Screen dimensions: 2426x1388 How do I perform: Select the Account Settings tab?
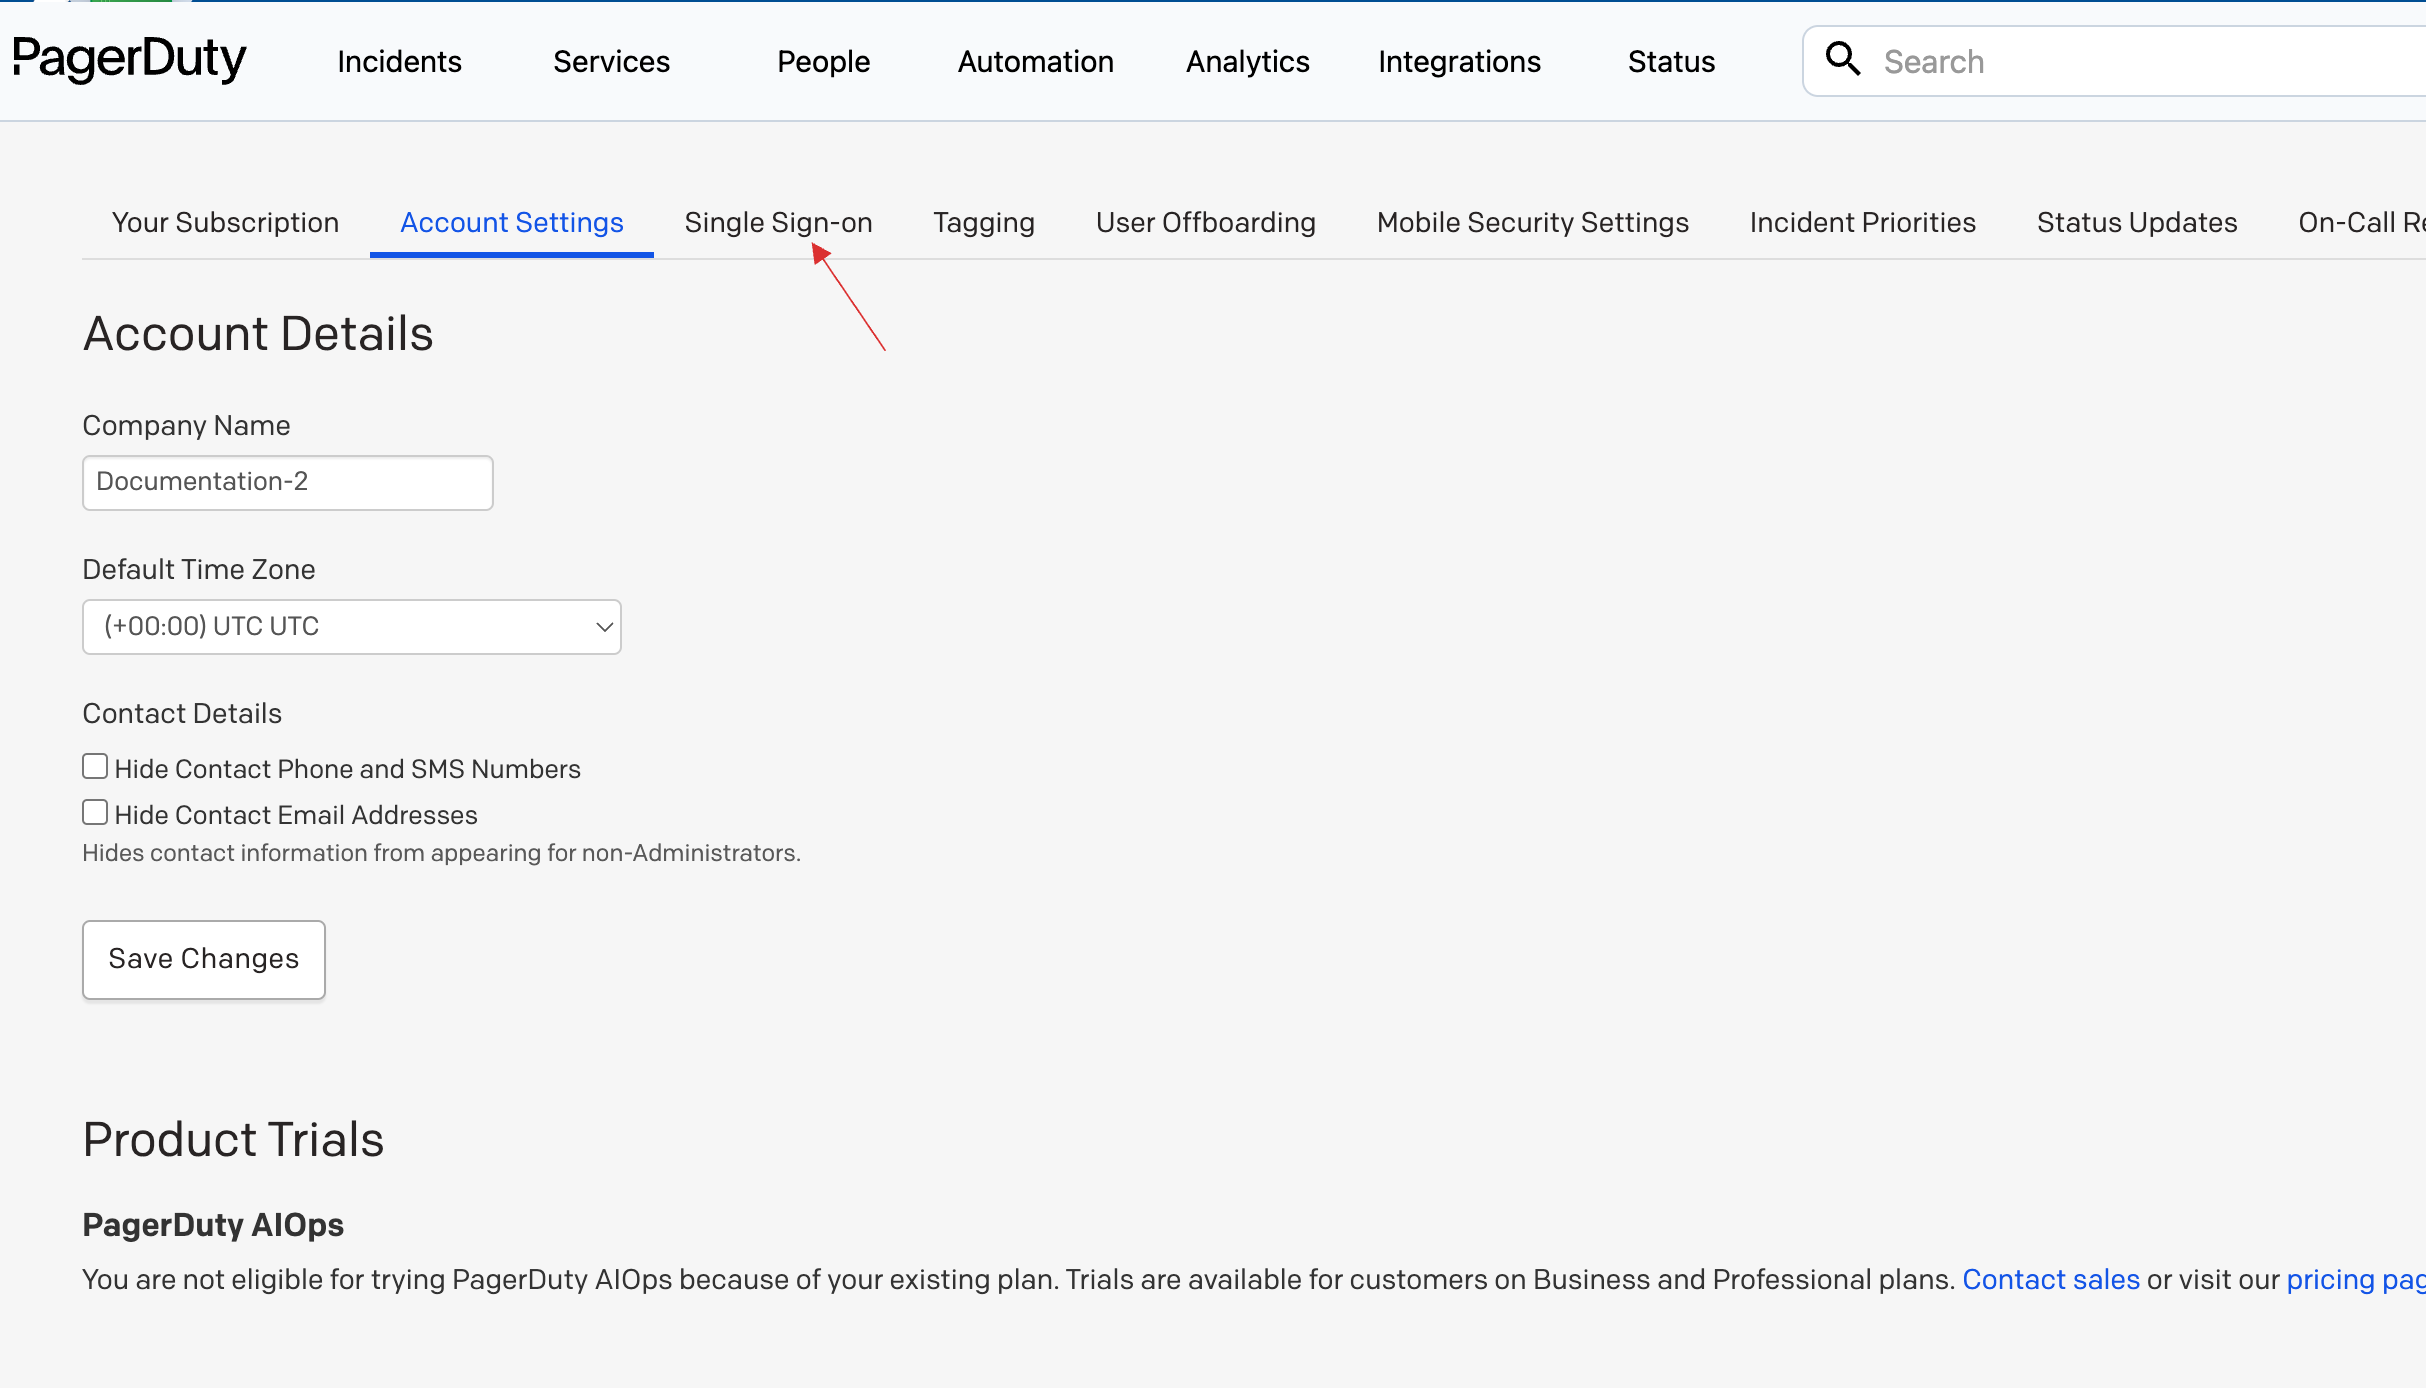(512, 222)
